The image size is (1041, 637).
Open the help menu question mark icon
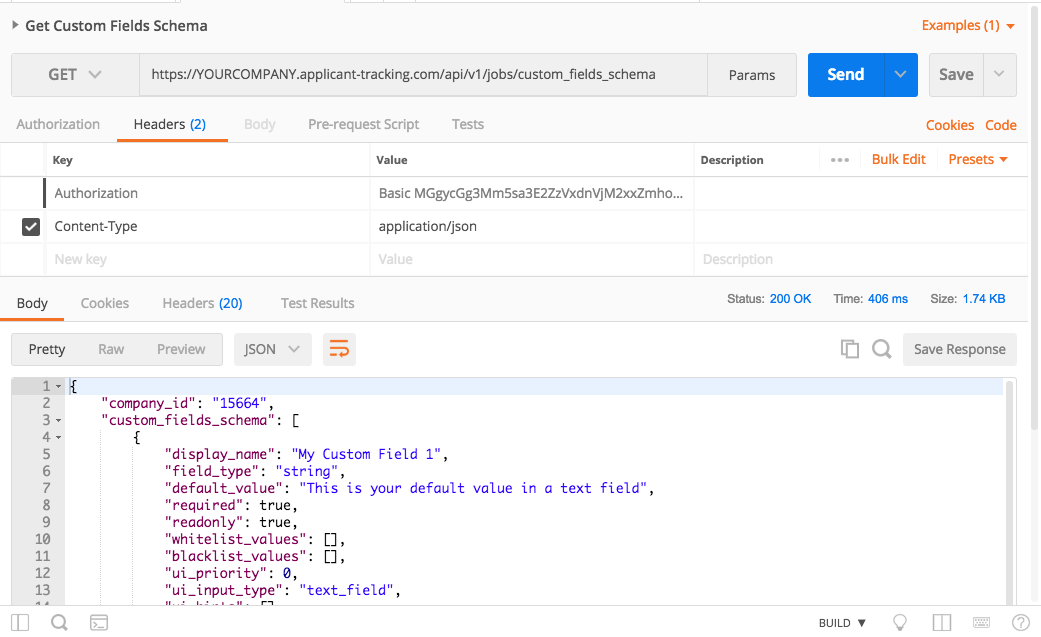coord(1020,622)
